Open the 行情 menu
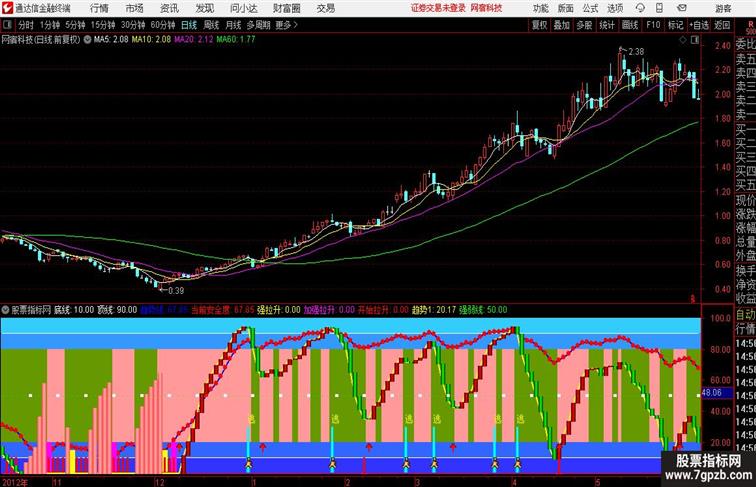Viewport: 756px width, 487px height. tap(99, 8)
